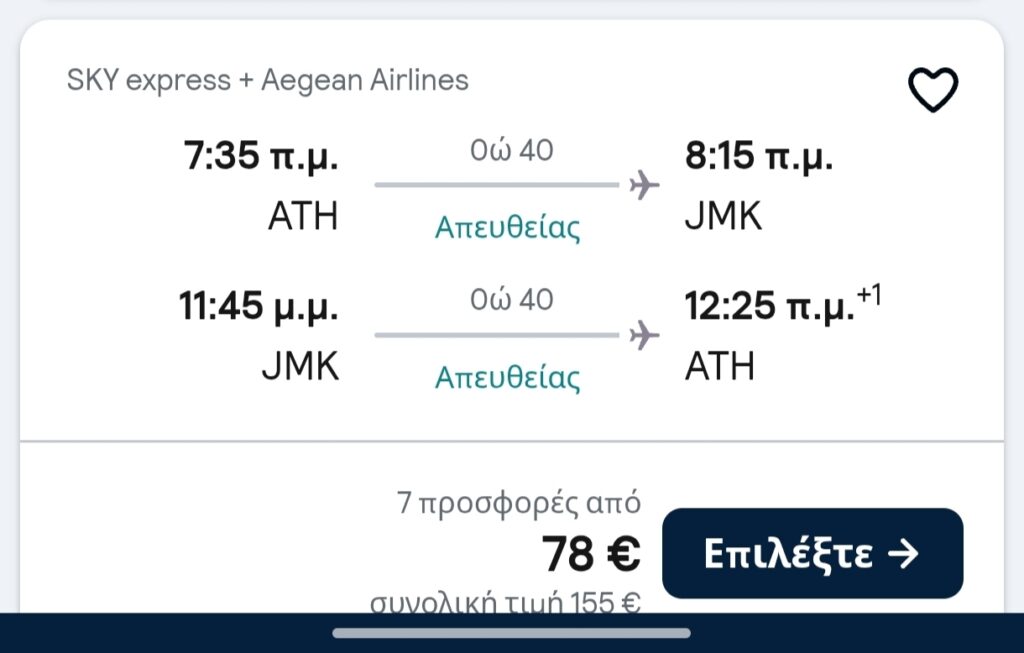This screenshot has width=1024, height=653.
Task: Tap the 78 € price
Action: tap(591, 554)
